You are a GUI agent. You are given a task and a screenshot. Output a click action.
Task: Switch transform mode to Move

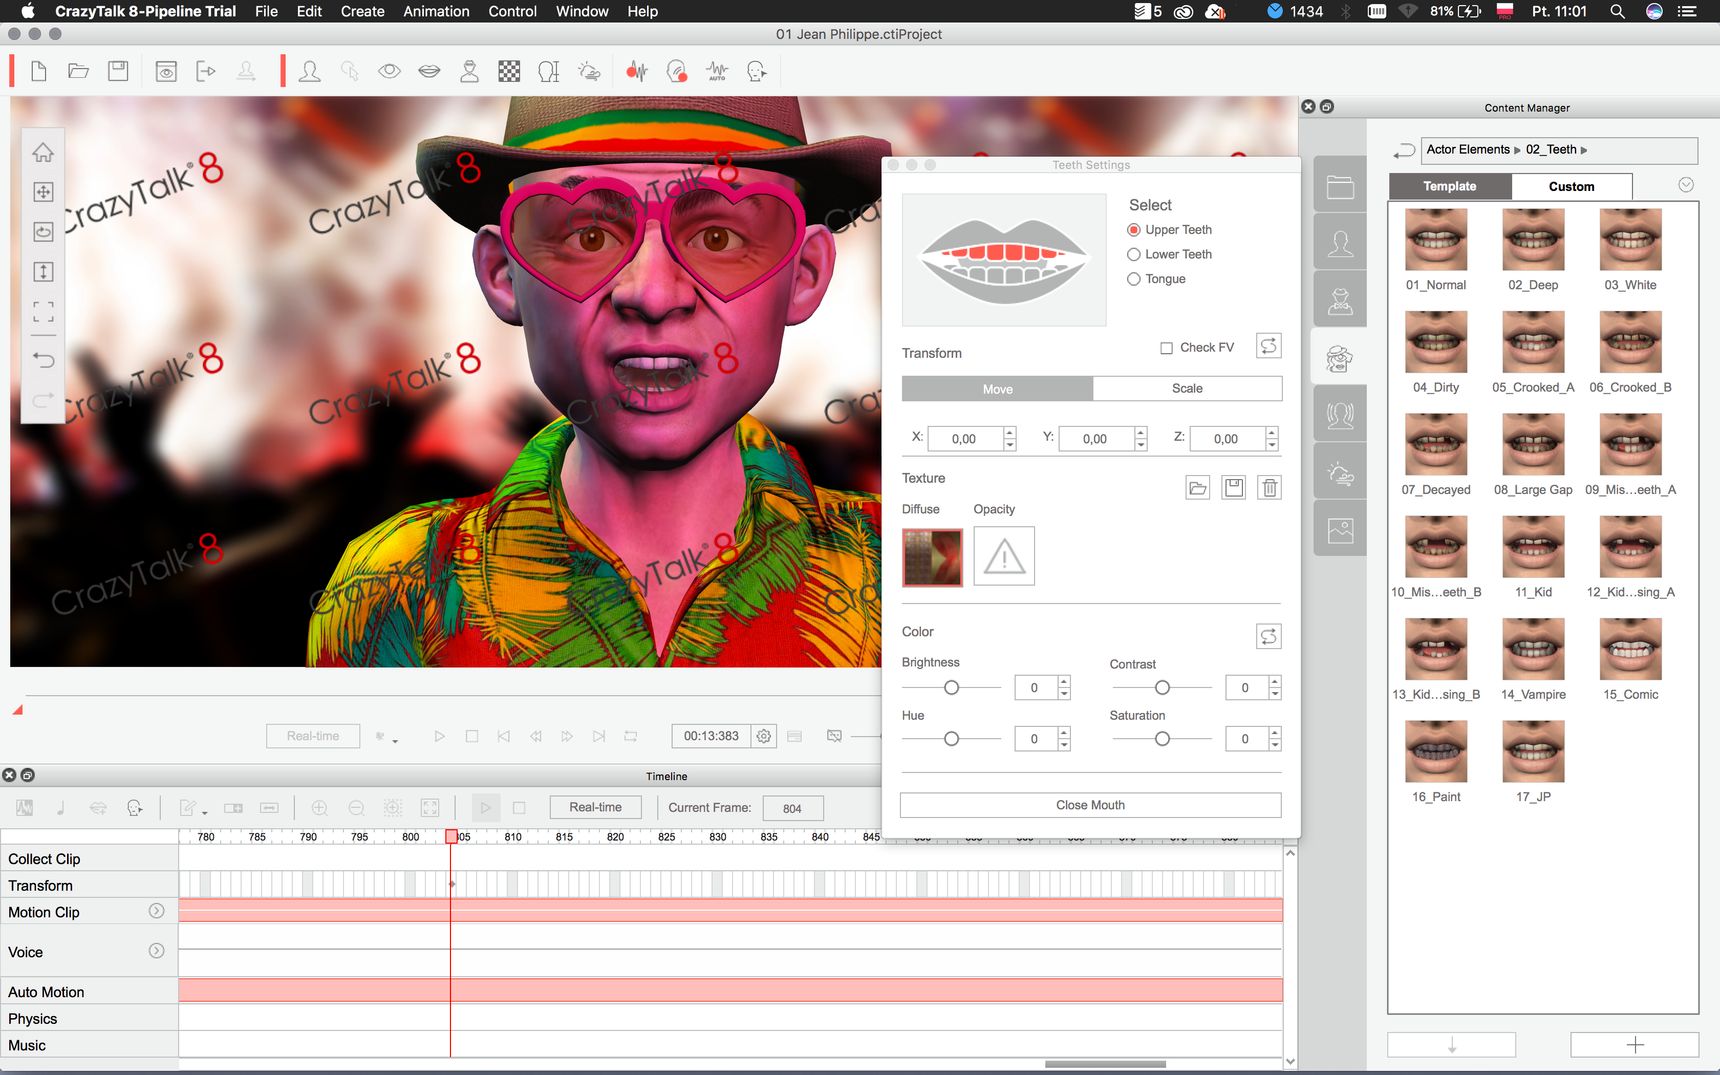pyautogui.click(x=997, y=389)
